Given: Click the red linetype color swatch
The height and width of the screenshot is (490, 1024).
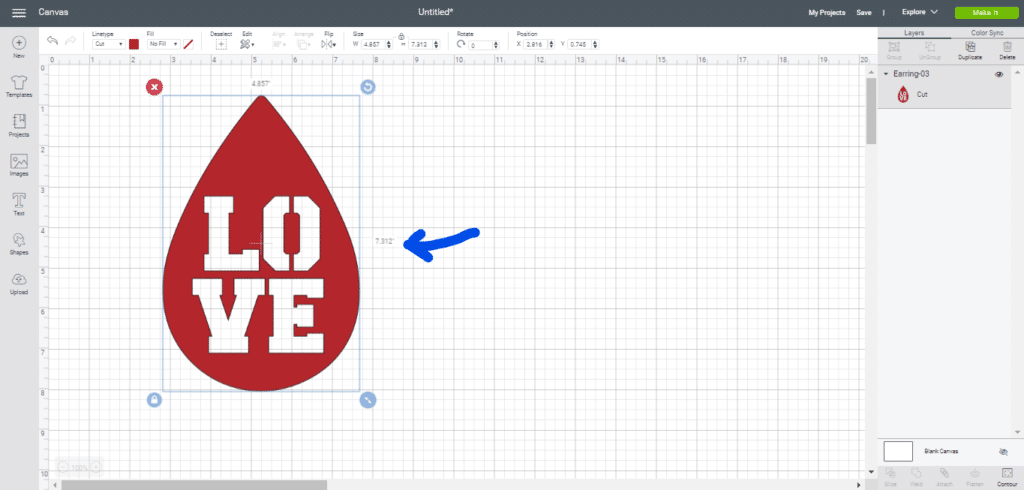Looking at the screenshot, I should (134, 44).
